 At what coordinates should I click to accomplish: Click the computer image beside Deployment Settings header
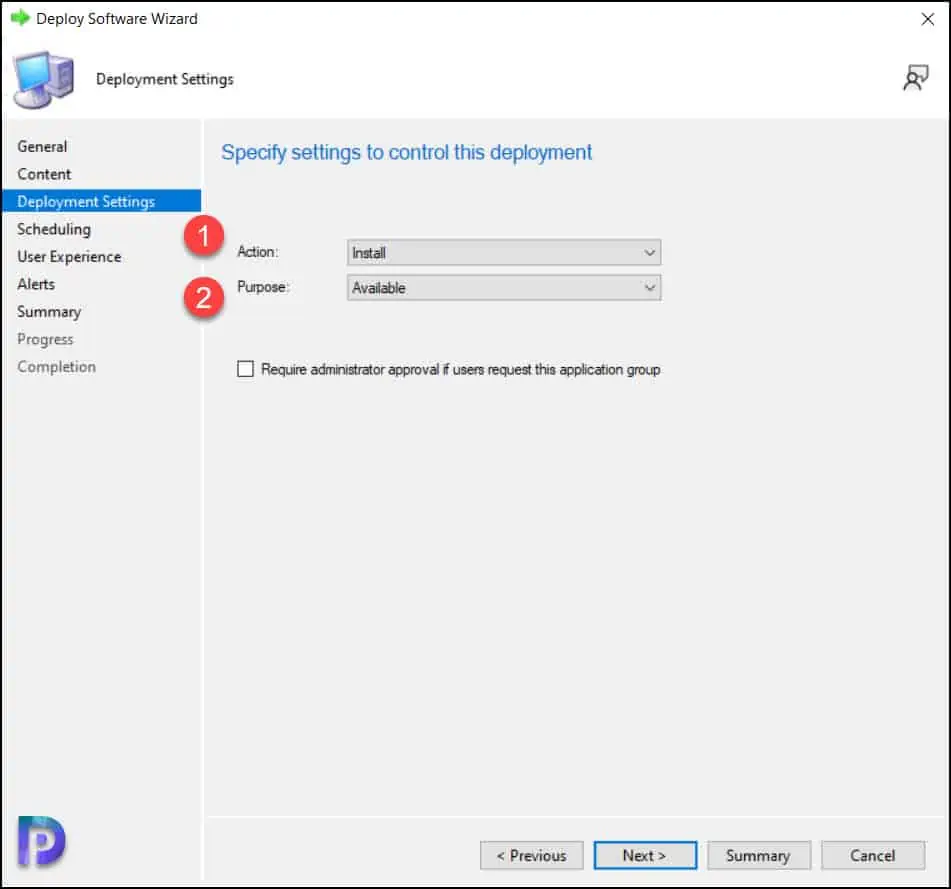[x=43, y=80]
